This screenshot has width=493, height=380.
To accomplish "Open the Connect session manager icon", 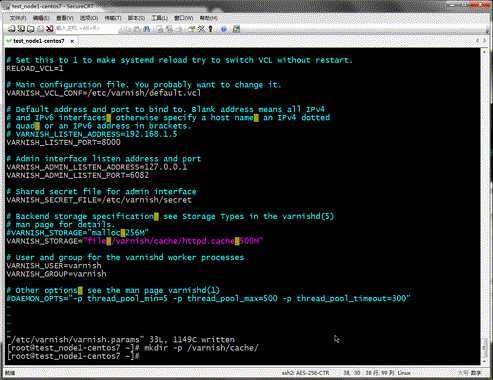I will pos(12,29).
